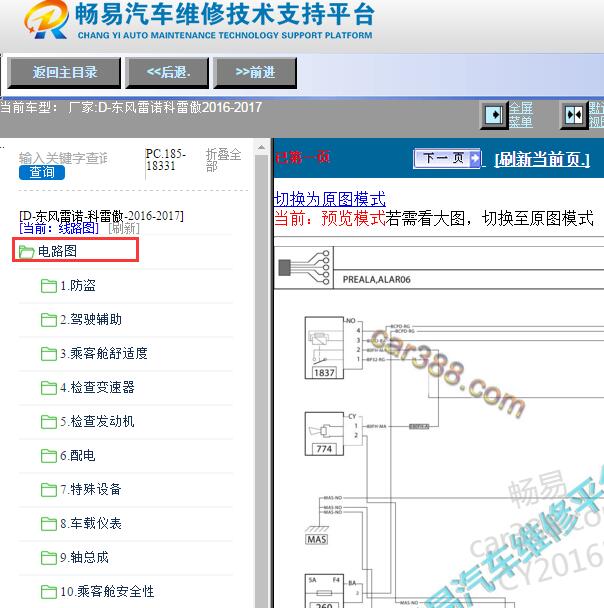This screenshot has height=608, width=604.
Task: Click the default view split icon
Action: [x=574, y=115]
